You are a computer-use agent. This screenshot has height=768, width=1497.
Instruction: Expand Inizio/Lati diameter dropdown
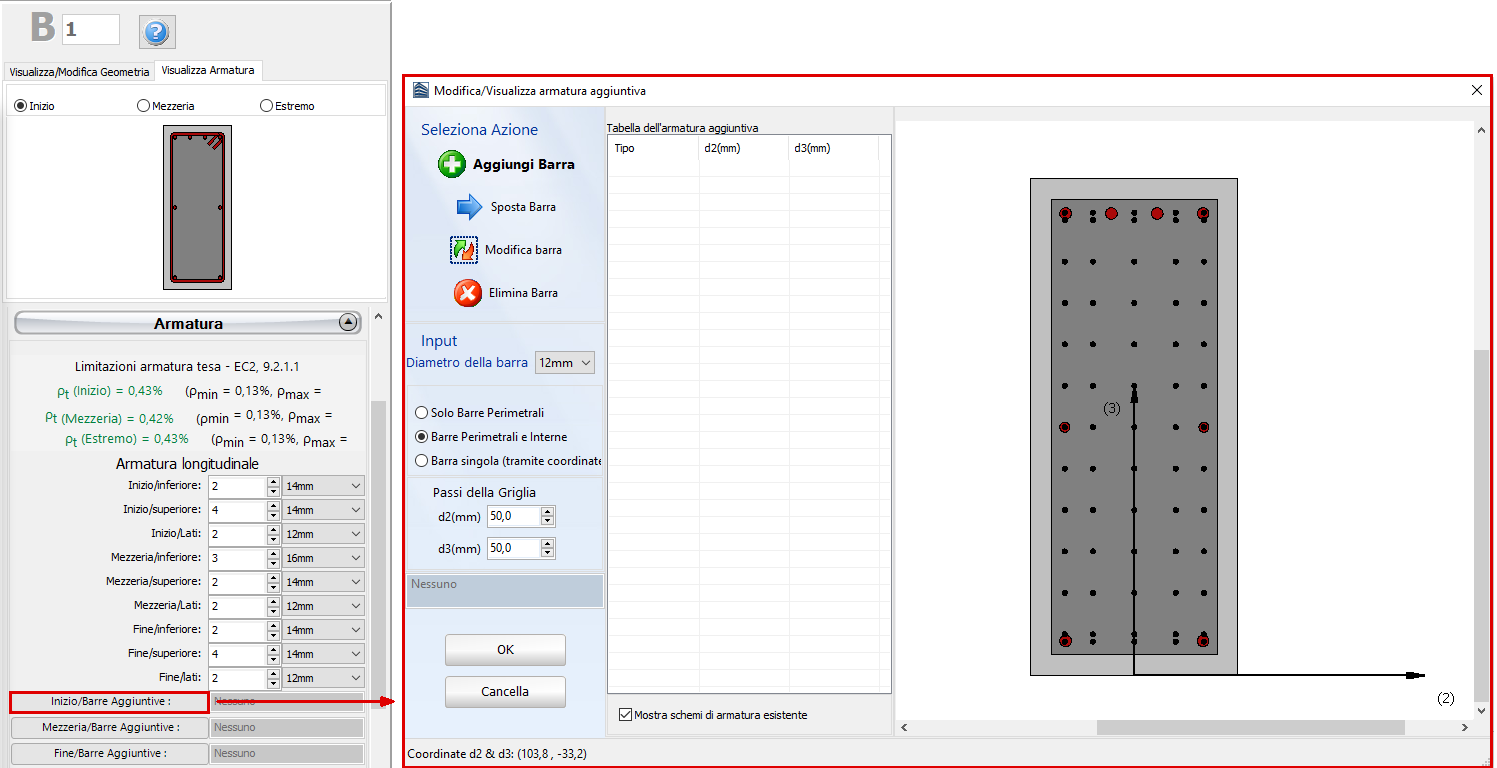click(323, 534)
